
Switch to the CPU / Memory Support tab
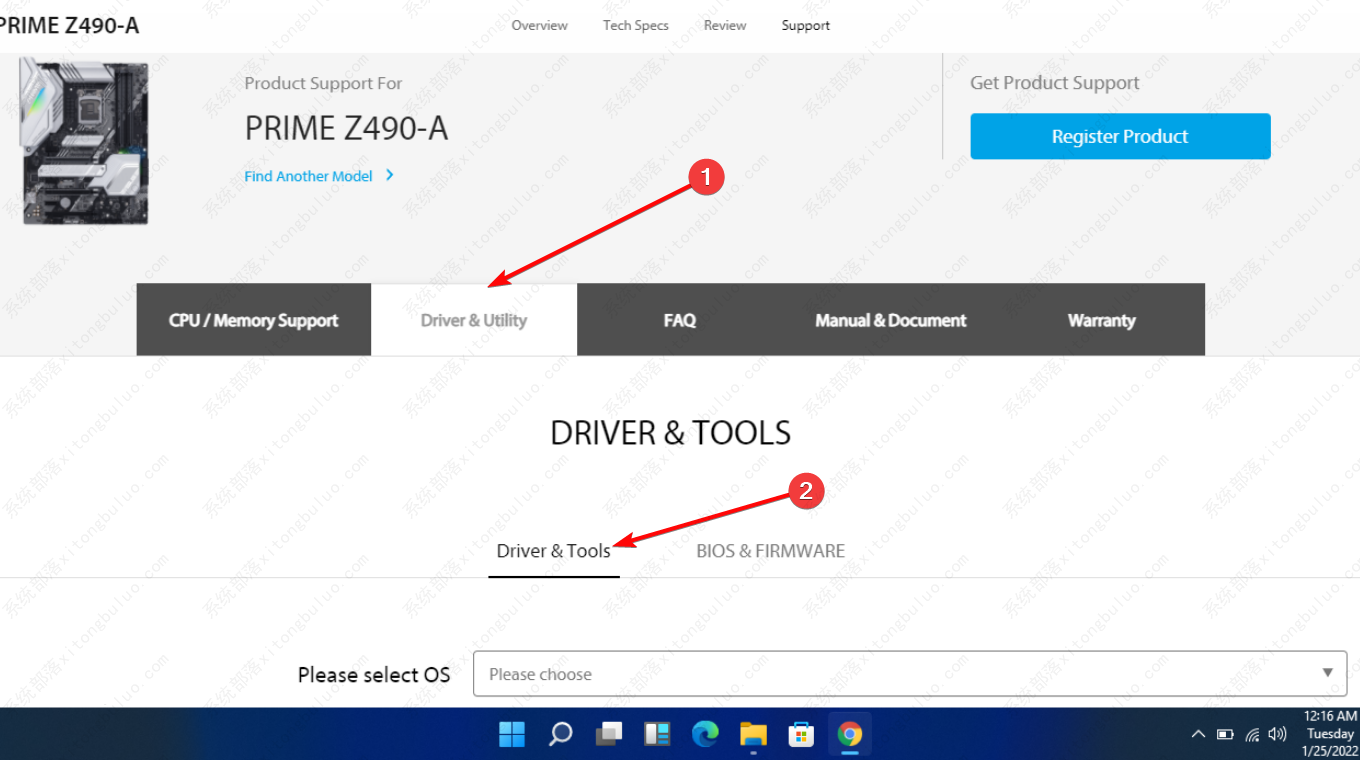253,320
